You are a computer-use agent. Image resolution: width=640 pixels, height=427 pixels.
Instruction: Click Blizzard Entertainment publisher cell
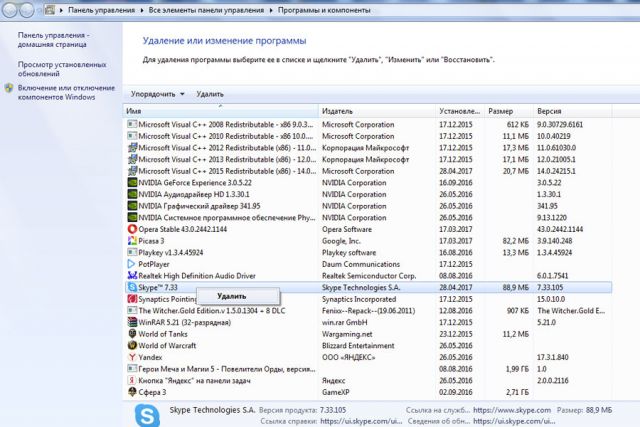[358, 345]
